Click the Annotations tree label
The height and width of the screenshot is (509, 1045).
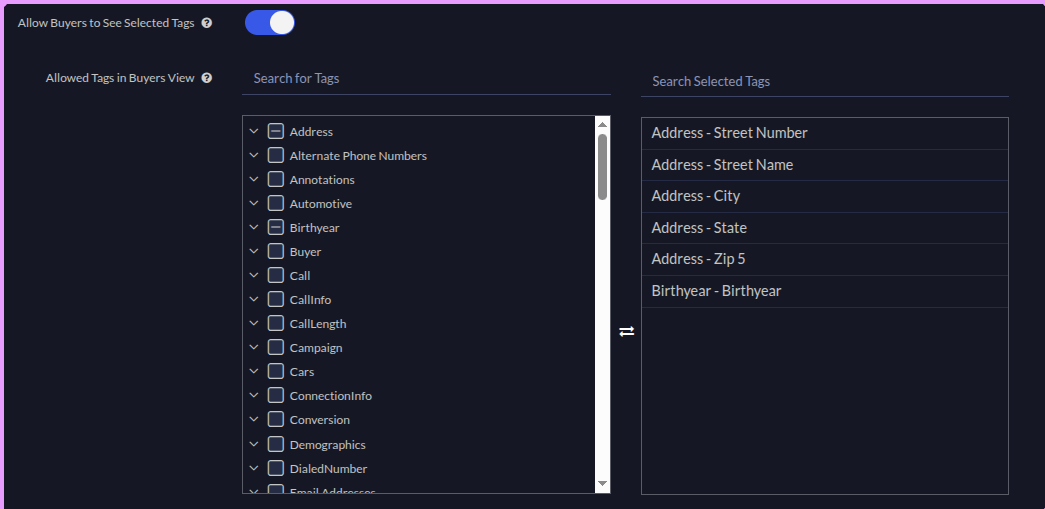(322, 180)
